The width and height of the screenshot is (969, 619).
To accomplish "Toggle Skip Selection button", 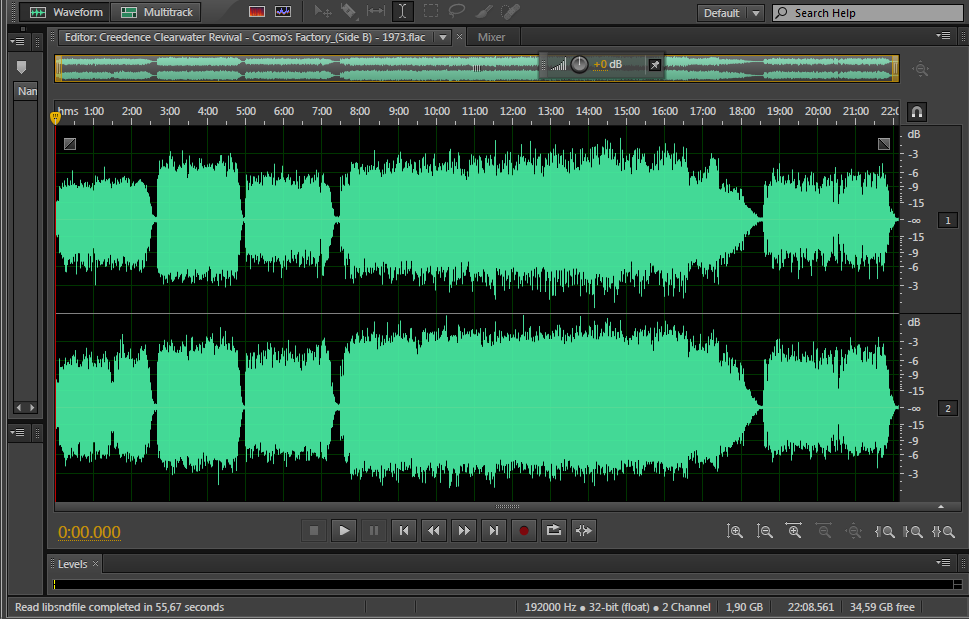I will [583, 531].
